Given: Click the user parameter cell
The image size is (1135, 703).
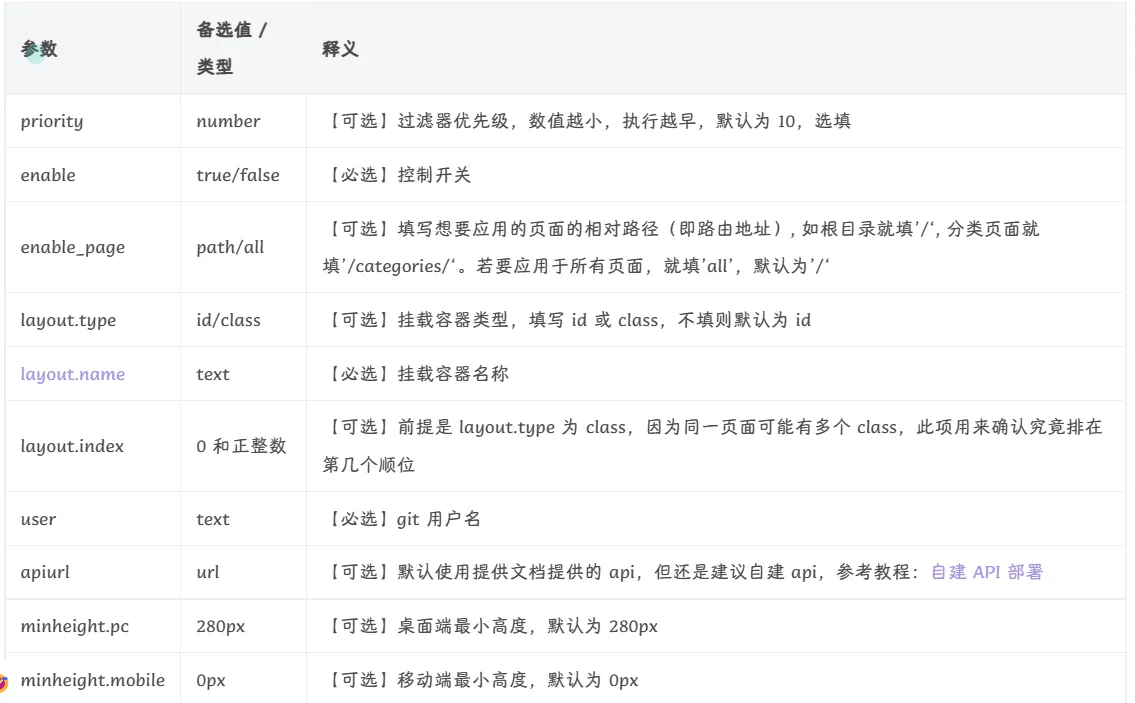Looking at the screenshot, I should tap(38, 519).
